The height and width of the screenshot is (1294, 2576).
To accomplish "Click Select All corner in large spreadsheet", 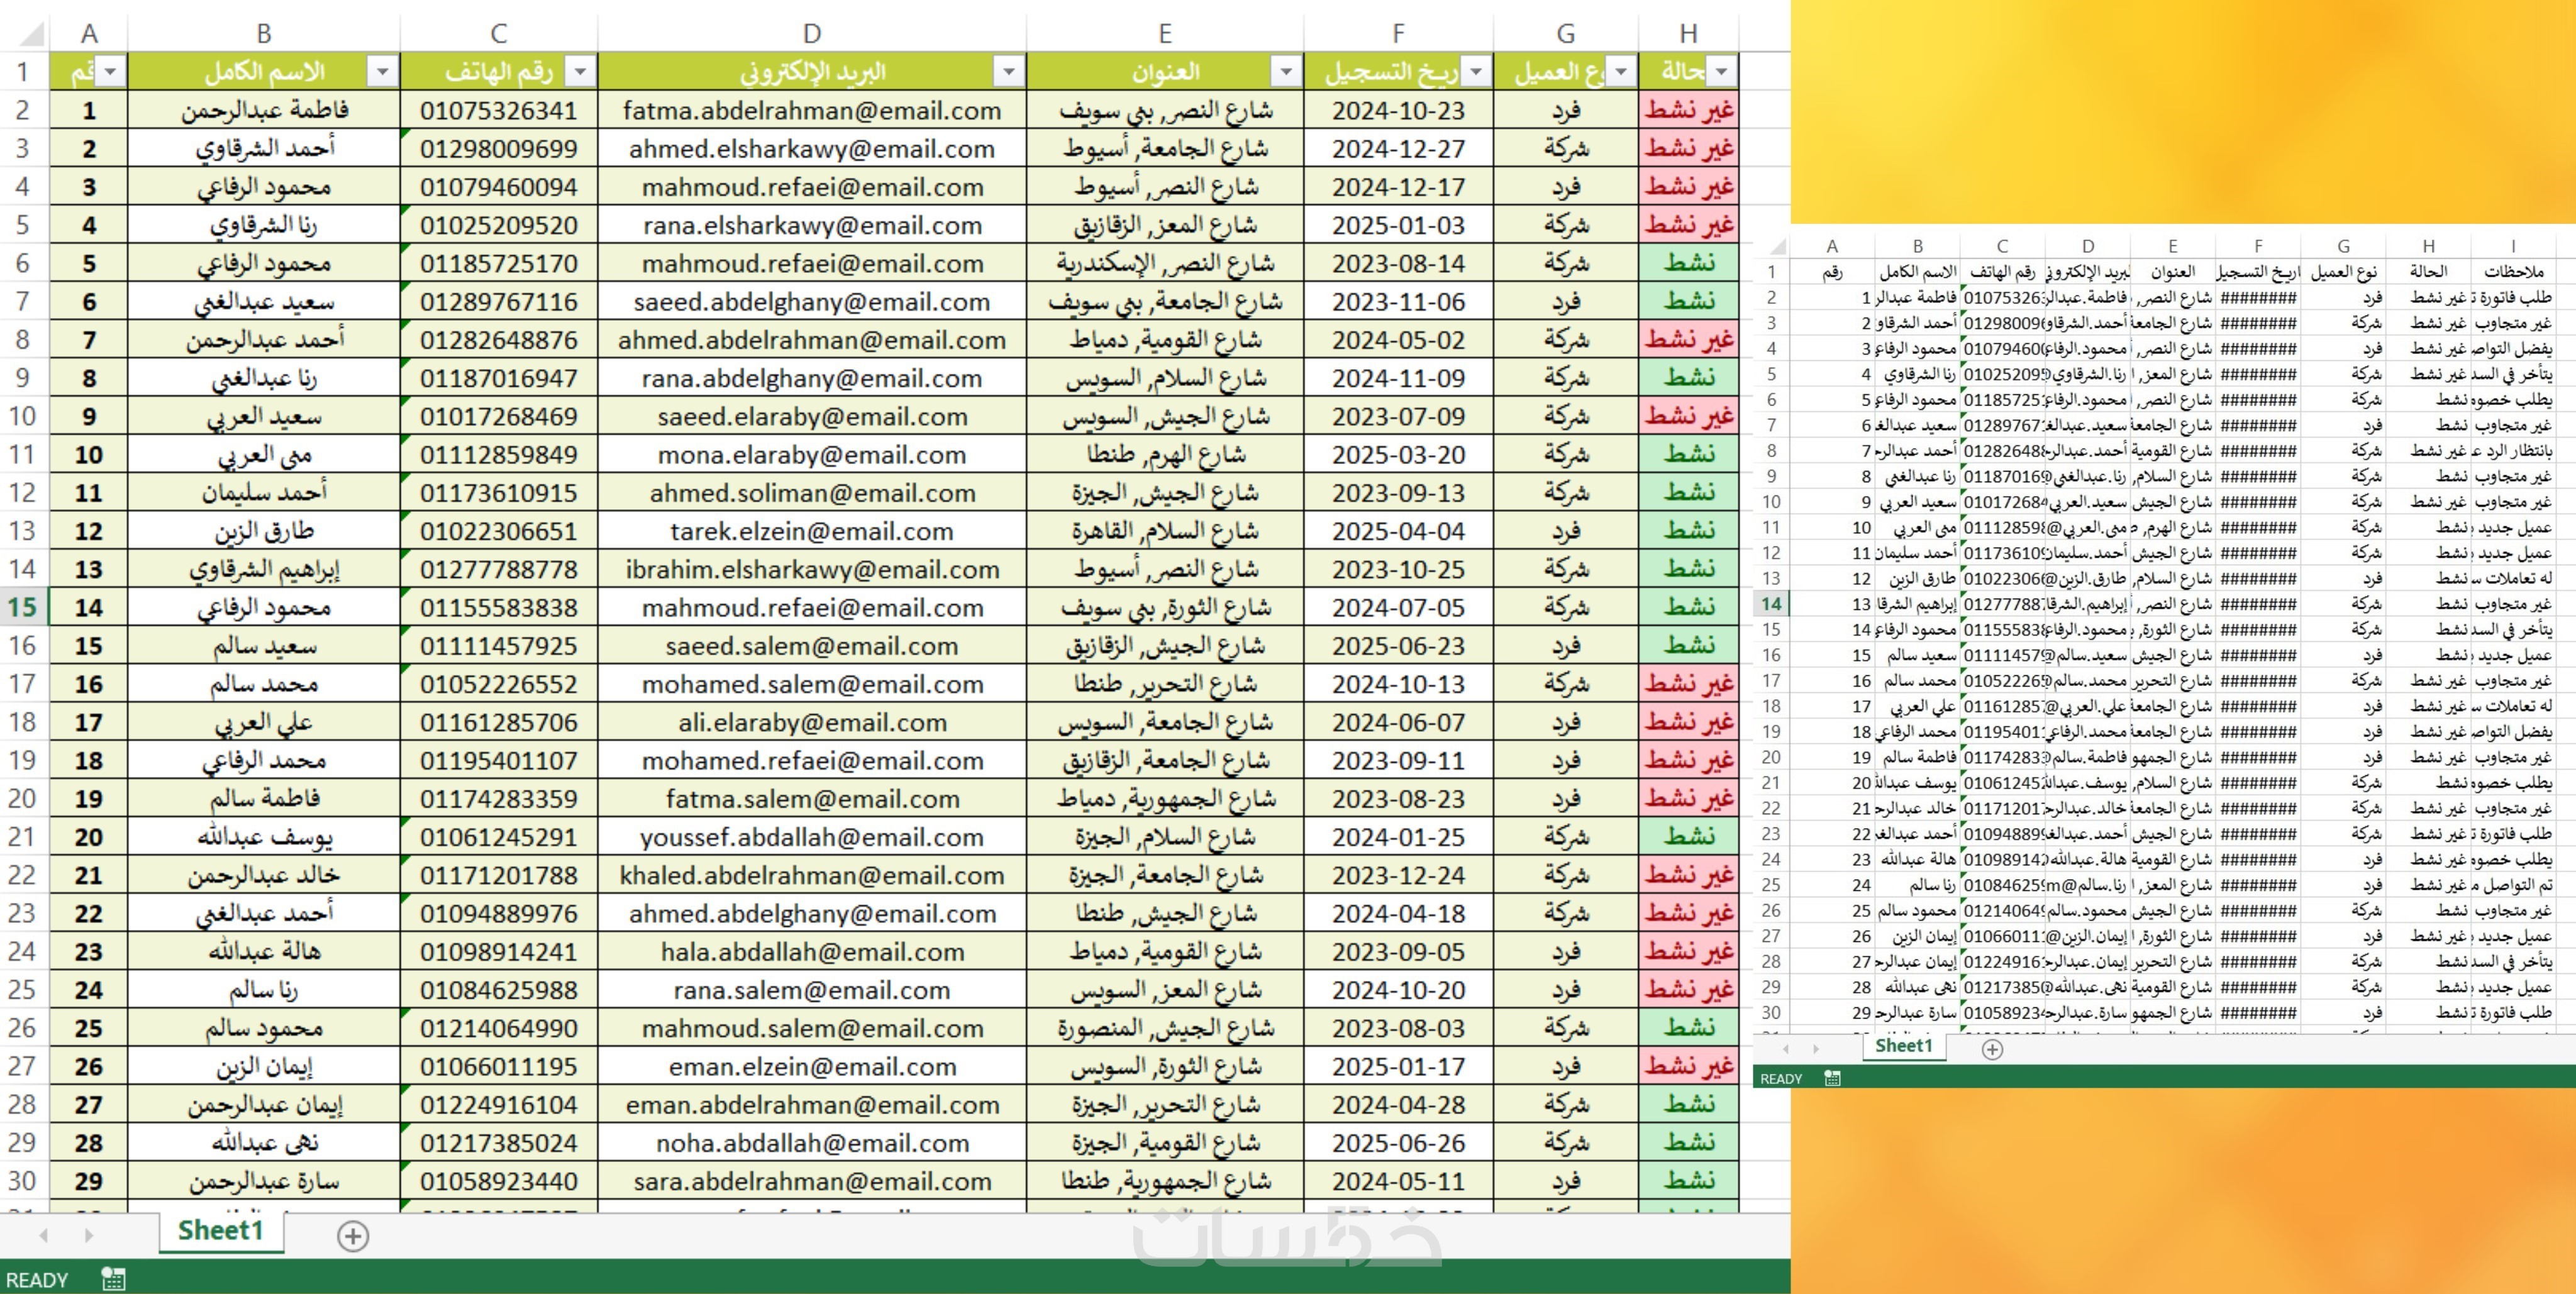I will coord(32,35).
